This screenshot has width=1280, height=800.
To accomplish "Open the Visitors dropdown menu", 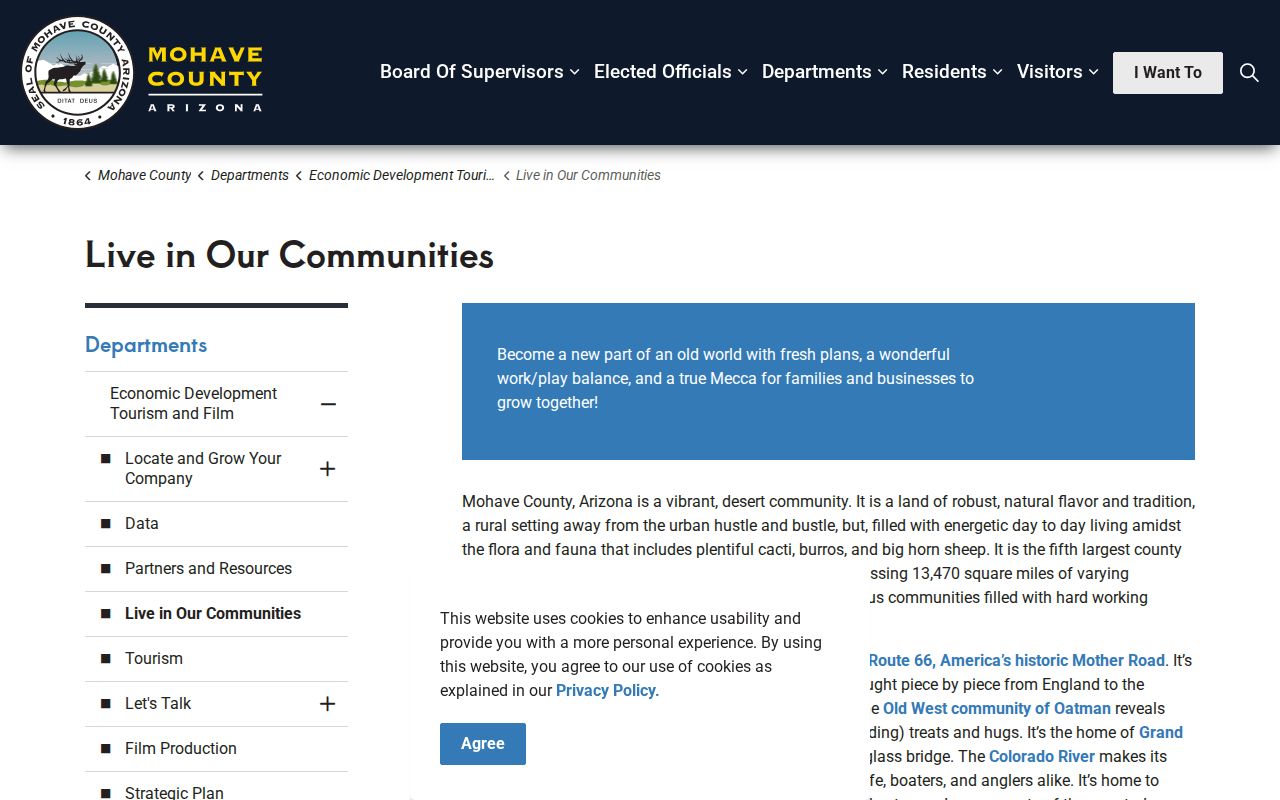I will coord(1058,72).
